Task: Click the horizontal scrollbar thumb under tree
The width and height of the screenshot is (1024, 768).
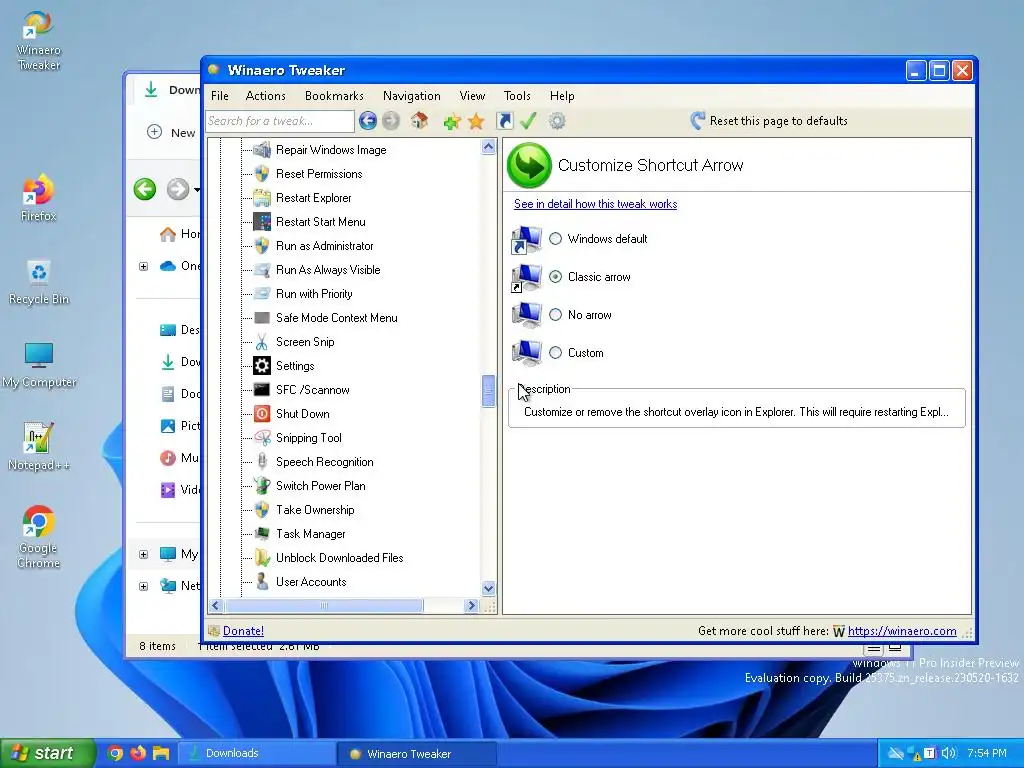Action: 324,605
